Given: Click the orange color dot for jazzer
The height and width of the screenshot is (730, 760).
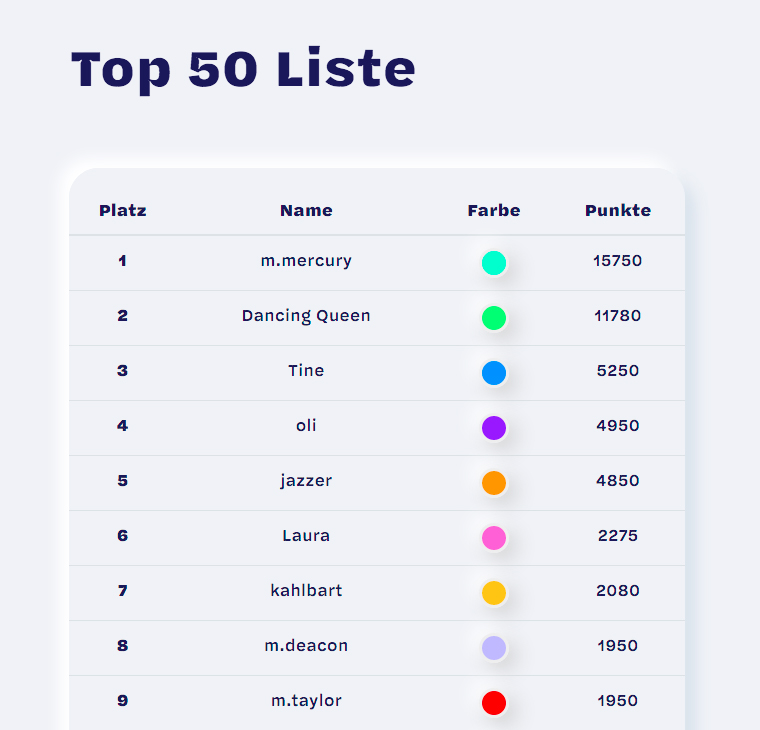Looking at the screenshot, I should click(494, 483).
